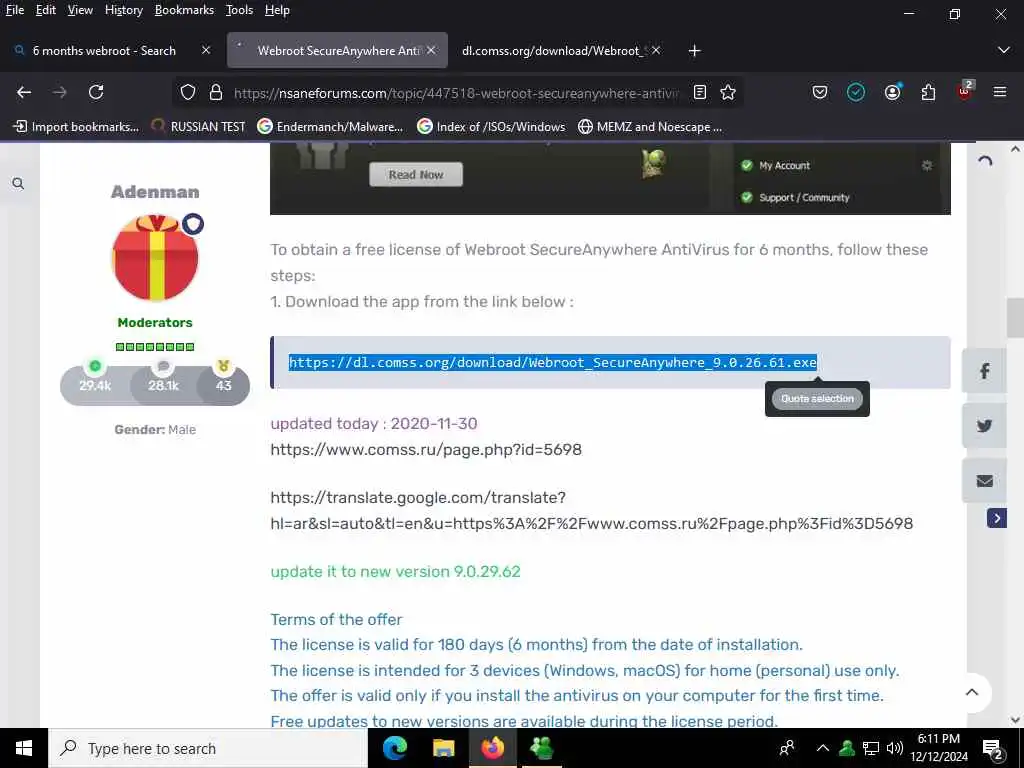The width and height of the screenshot is (1024, 768).
Task: Open MEMZ and Noescape bookmark
Action: (x=650, y=127)
